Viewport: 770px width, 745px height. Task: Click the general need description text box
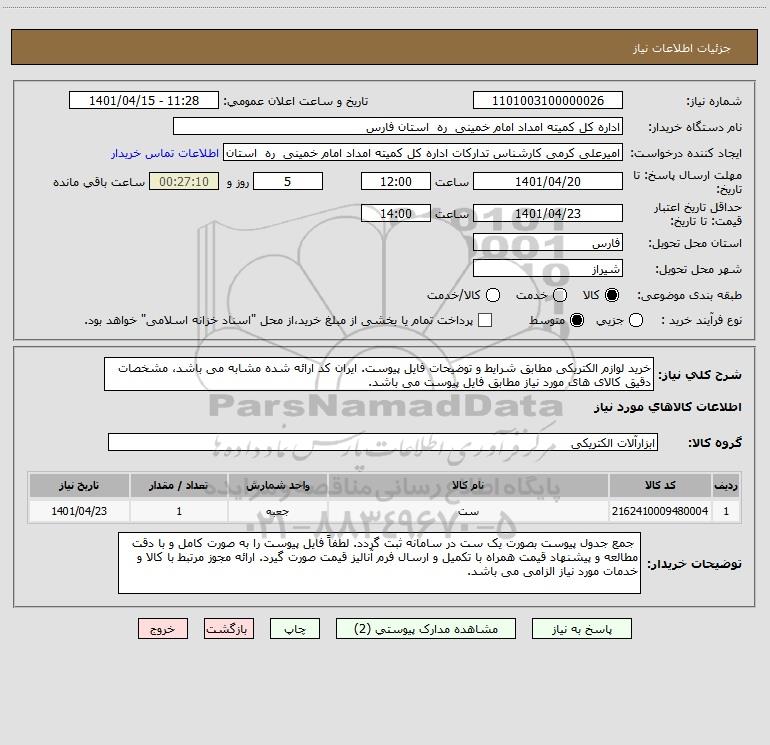[379, 374]
